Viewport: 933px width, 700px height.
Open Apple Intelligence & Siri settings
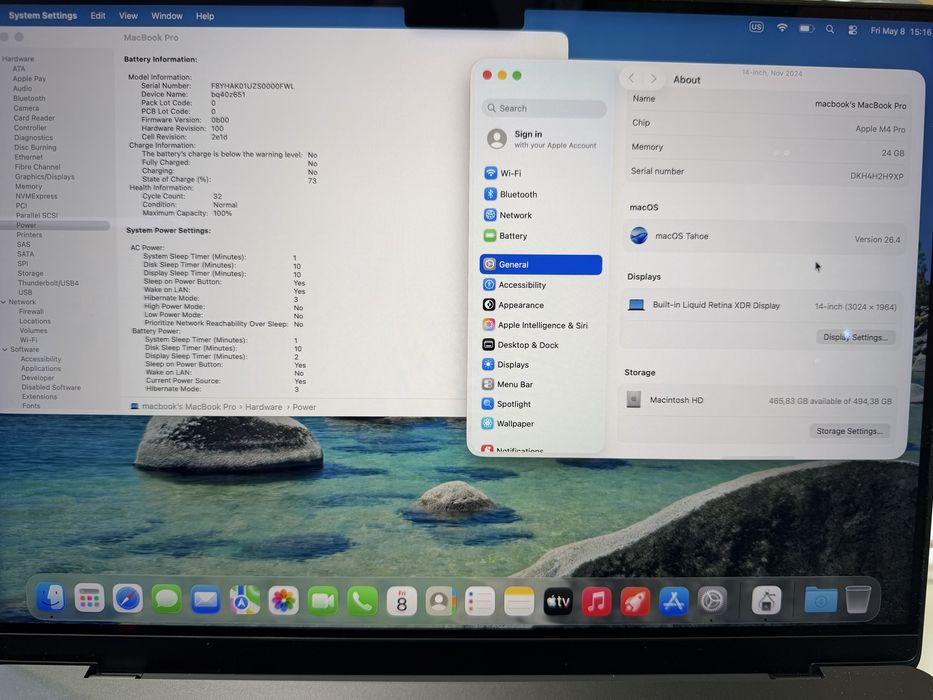(541, 325)
